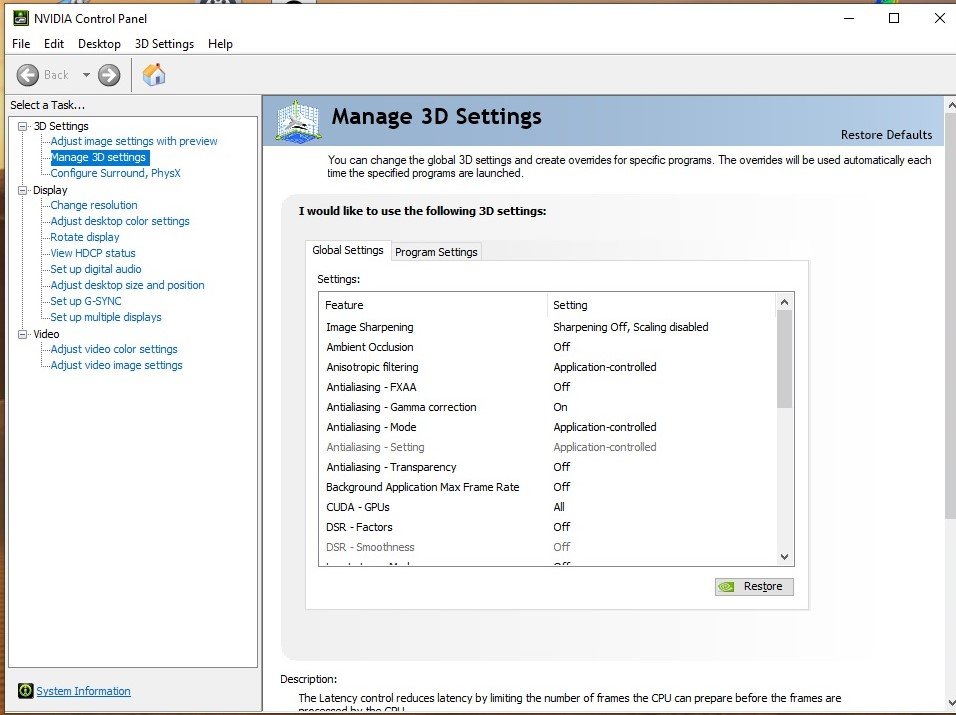Click the NVIDIA Control Panel title bar icon
This screenshot has height=715, width=956.
click(21, 18)
